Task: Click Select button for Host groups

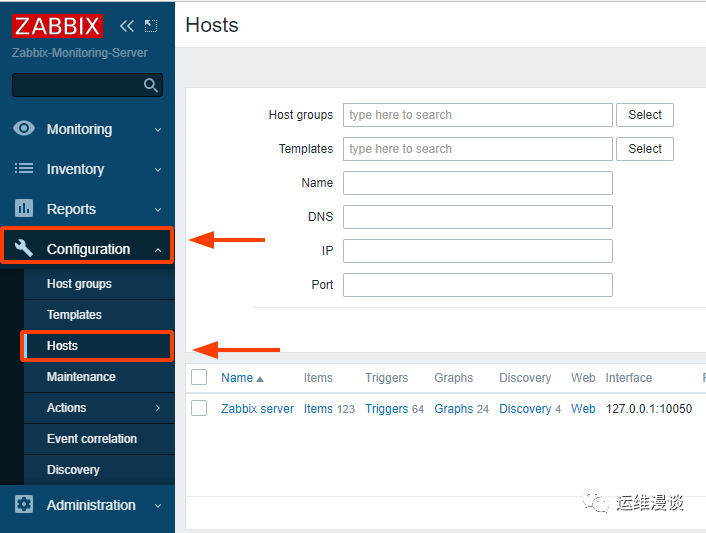Action: point(645,115)
